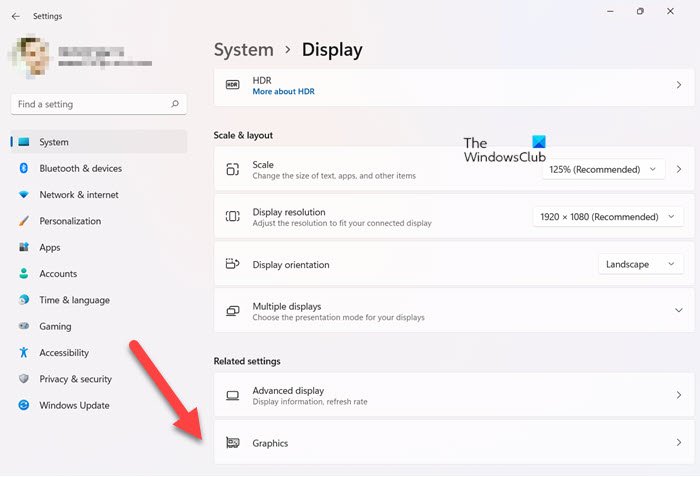Go to Windows Update page
This screenshot has height=477, width=700.
pyautogui.click(x=99, y=405)
